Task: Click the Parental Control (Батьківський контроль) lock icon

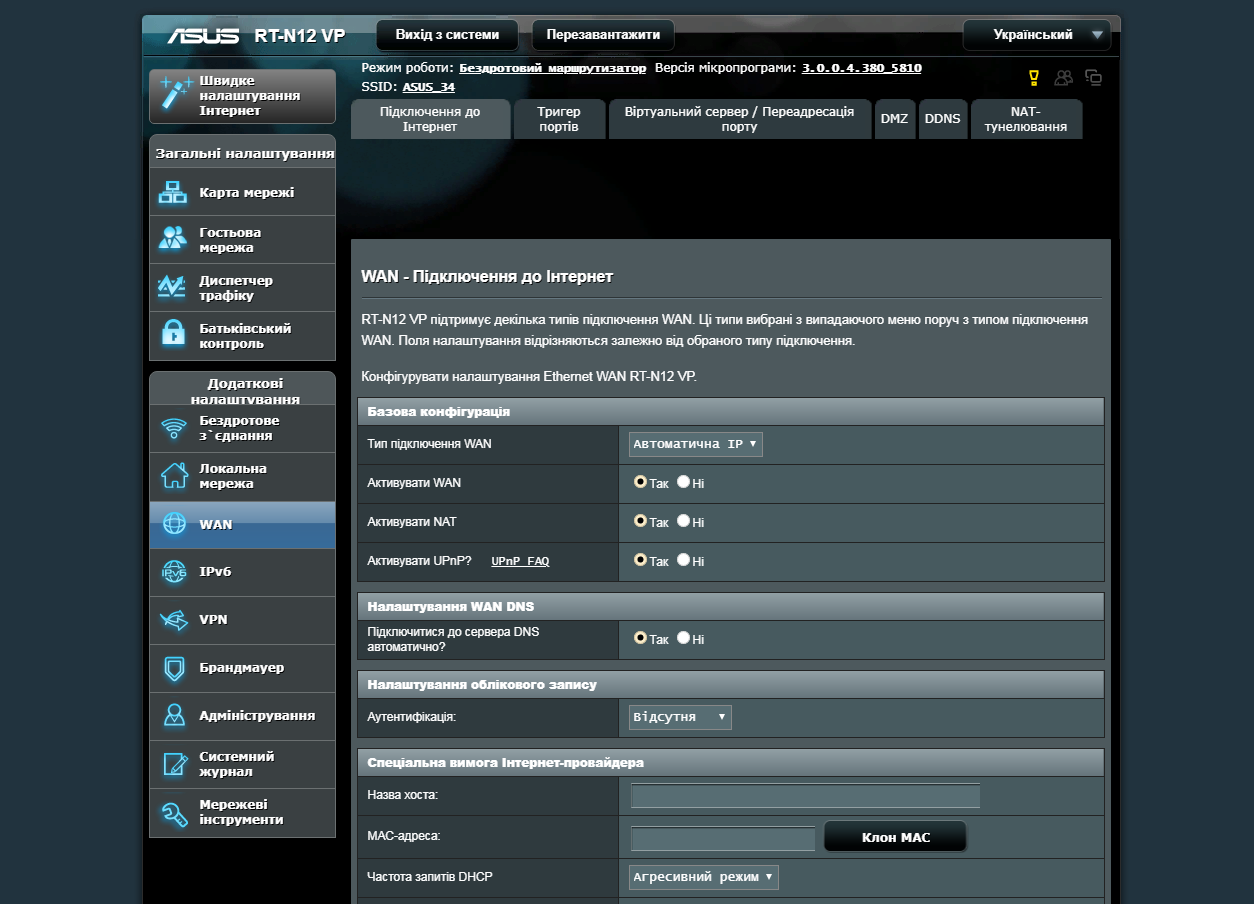Action: [174, 335]
